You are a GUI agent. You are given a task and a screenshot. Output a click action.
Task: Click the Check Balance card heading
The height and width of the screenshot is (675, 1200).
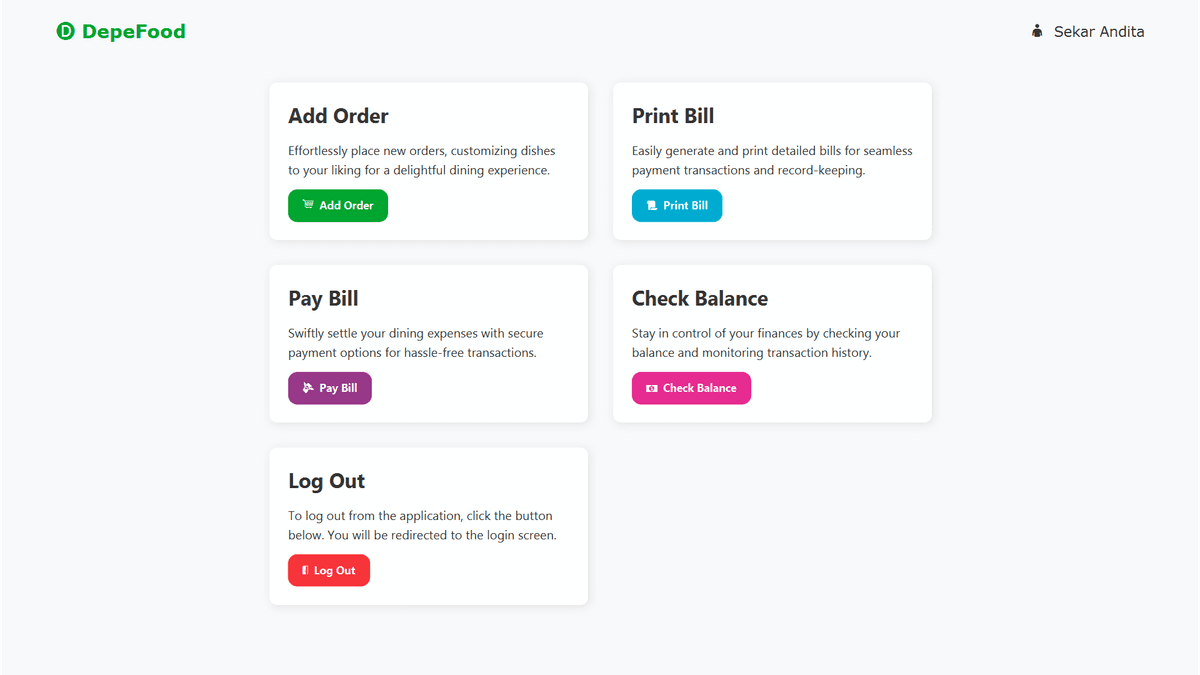point(700,299)
